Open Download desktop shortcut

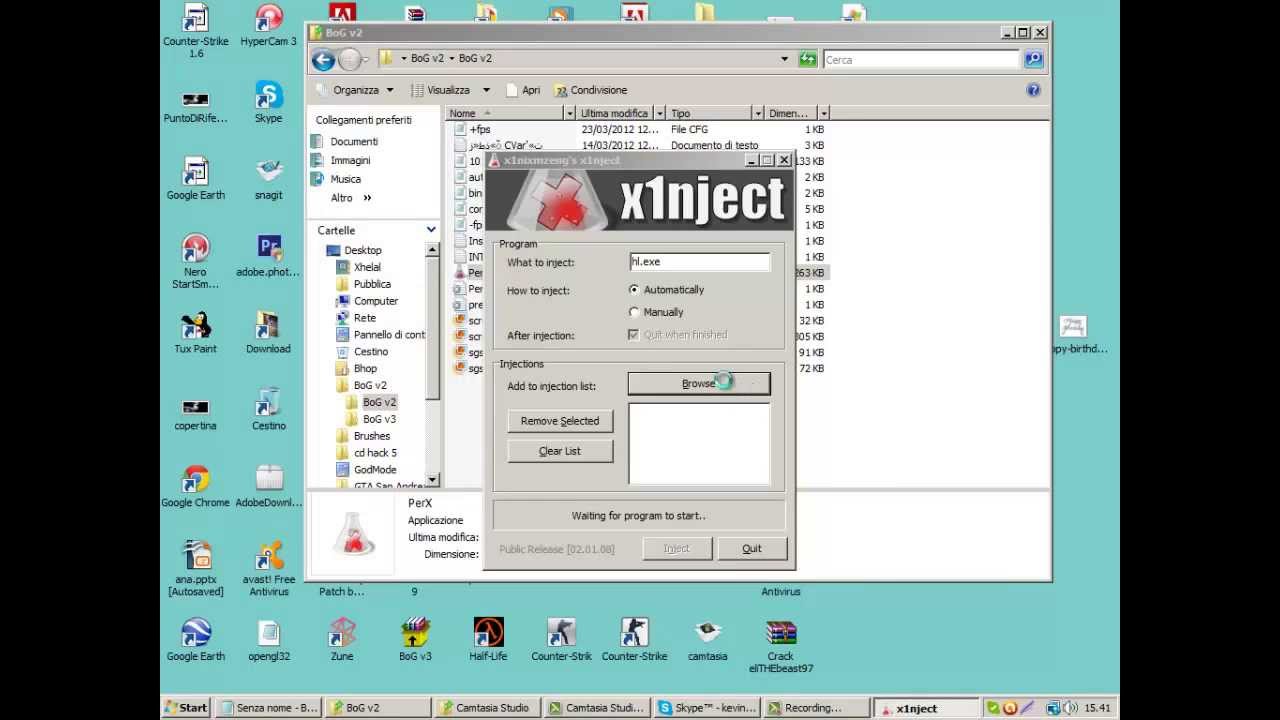(x=268, y=333)
